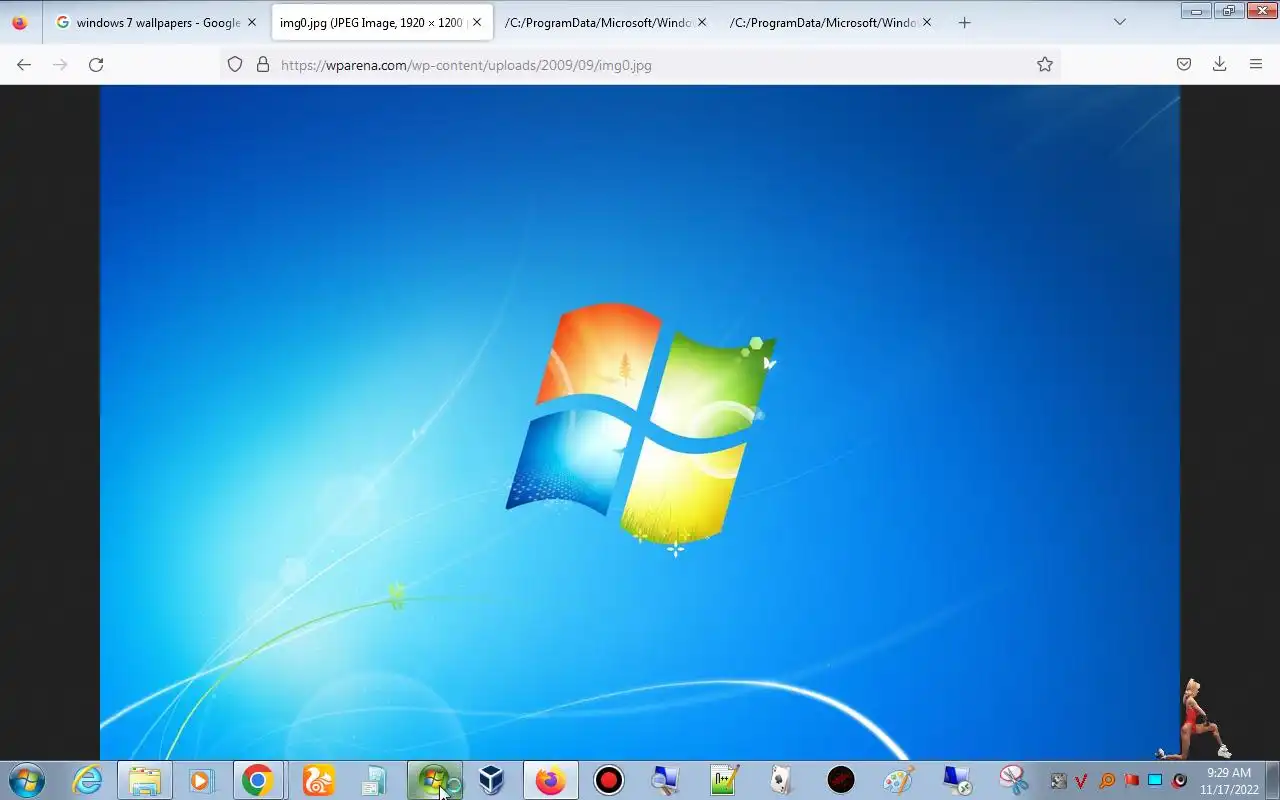Open the gray pixelated system tray icon
The height and width of the screenshot is (800, 1280).
click(x=1058, y=781)
